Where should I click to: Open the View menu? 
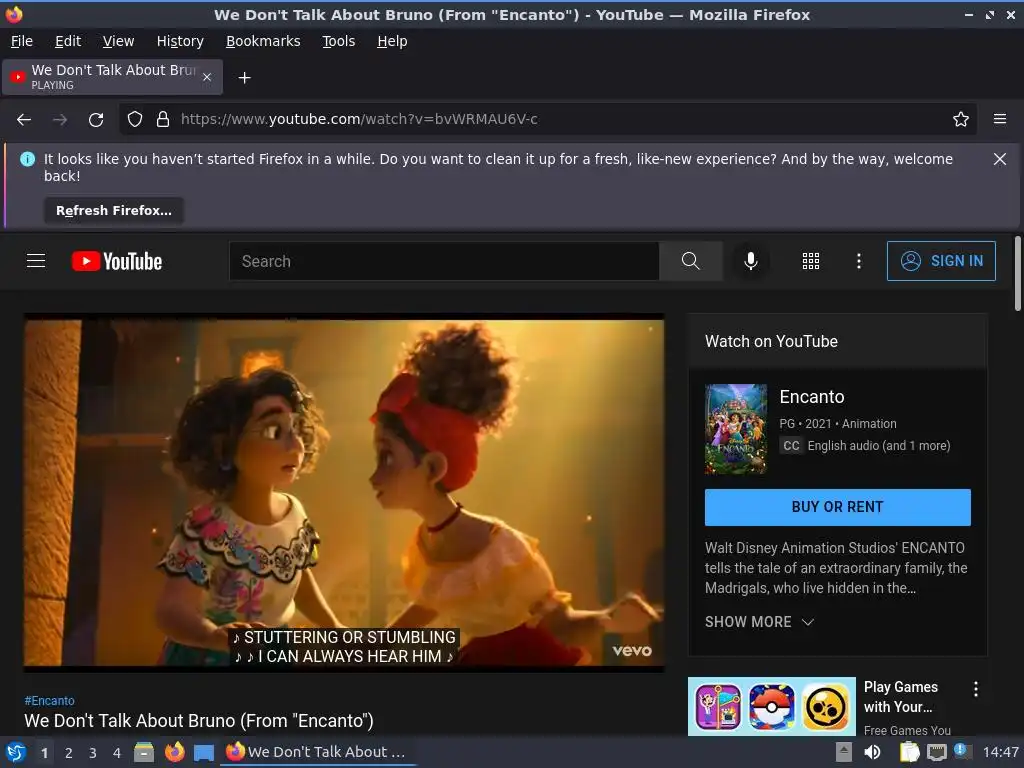(118, 41)
